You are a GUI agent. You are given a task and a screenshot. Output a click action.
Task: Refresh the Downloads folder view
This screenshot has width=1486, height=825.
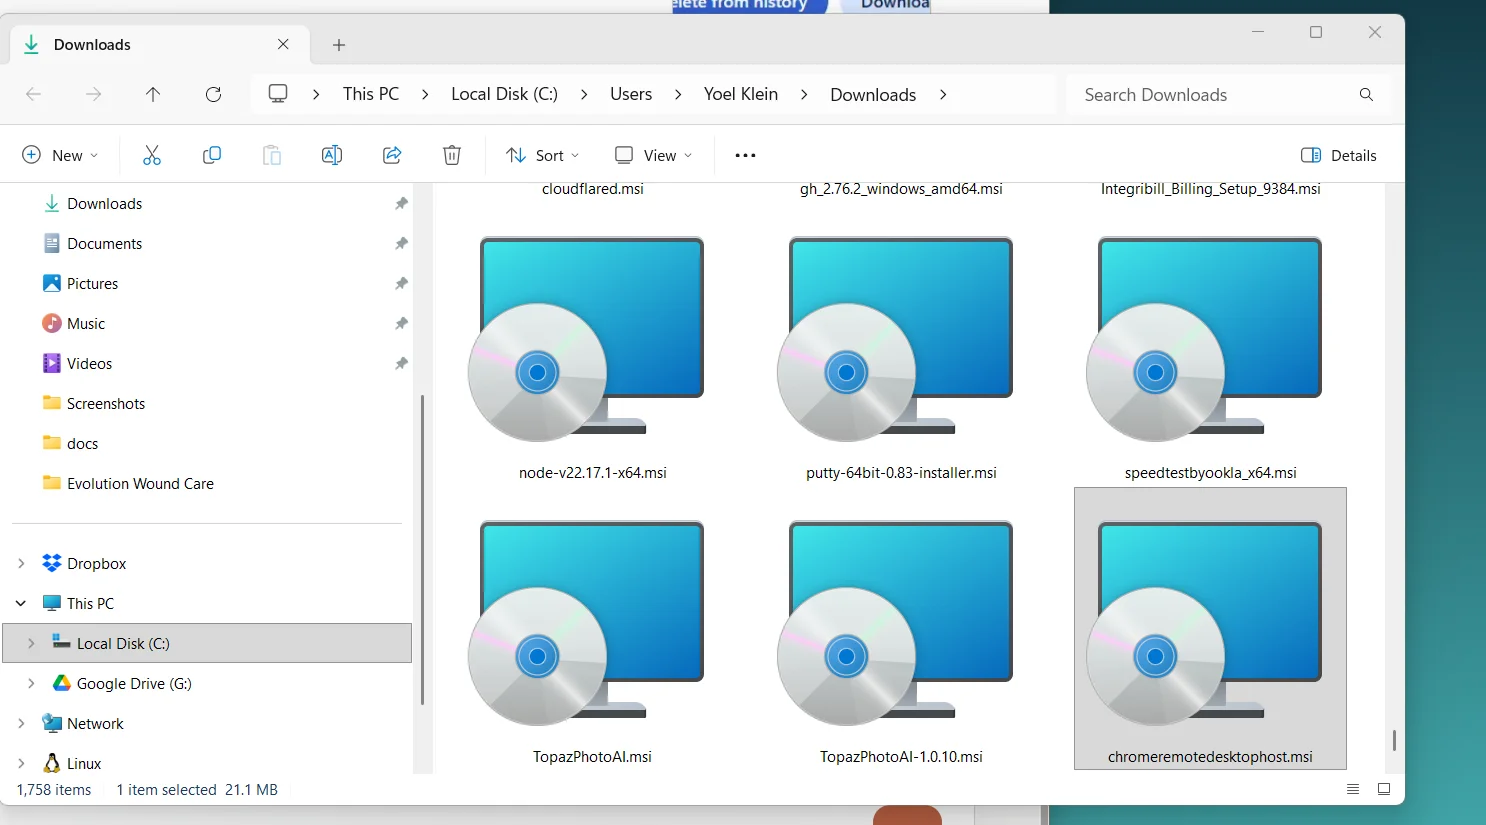(x=213, y=94)
